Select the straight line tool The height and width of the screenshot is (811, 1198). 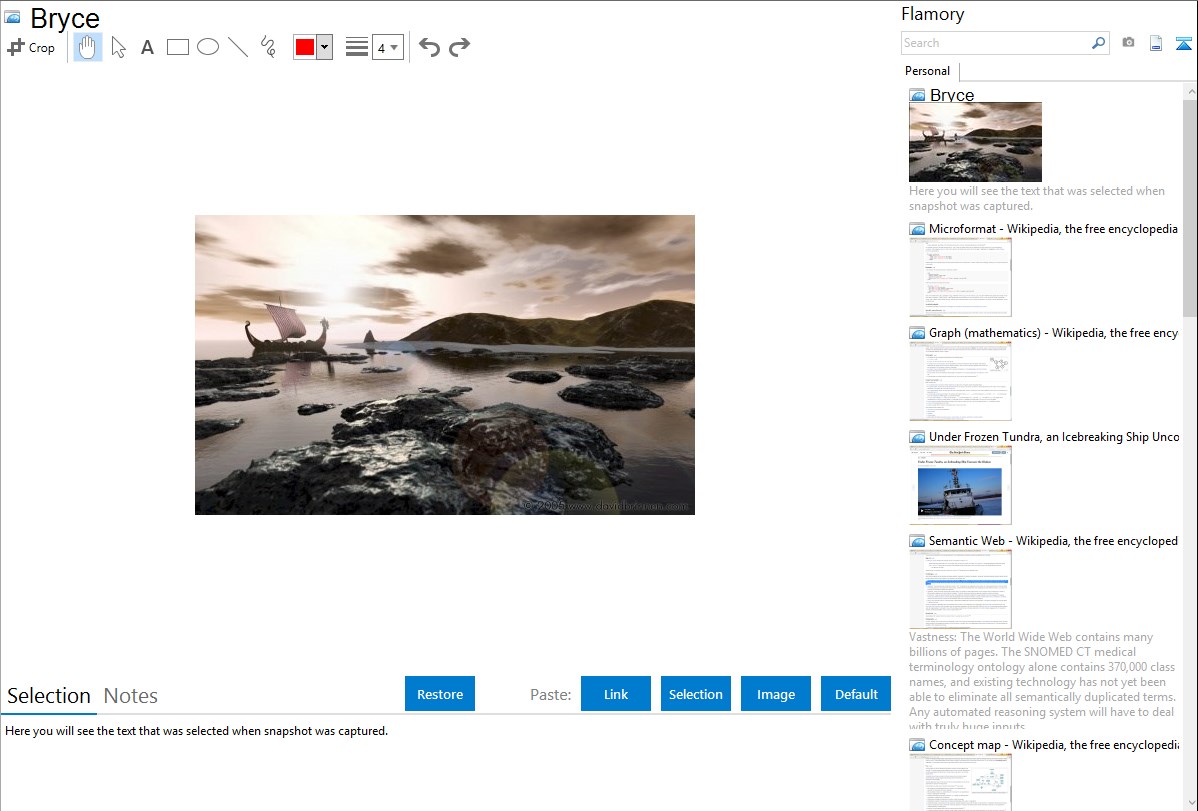click(x=238, y=47)
